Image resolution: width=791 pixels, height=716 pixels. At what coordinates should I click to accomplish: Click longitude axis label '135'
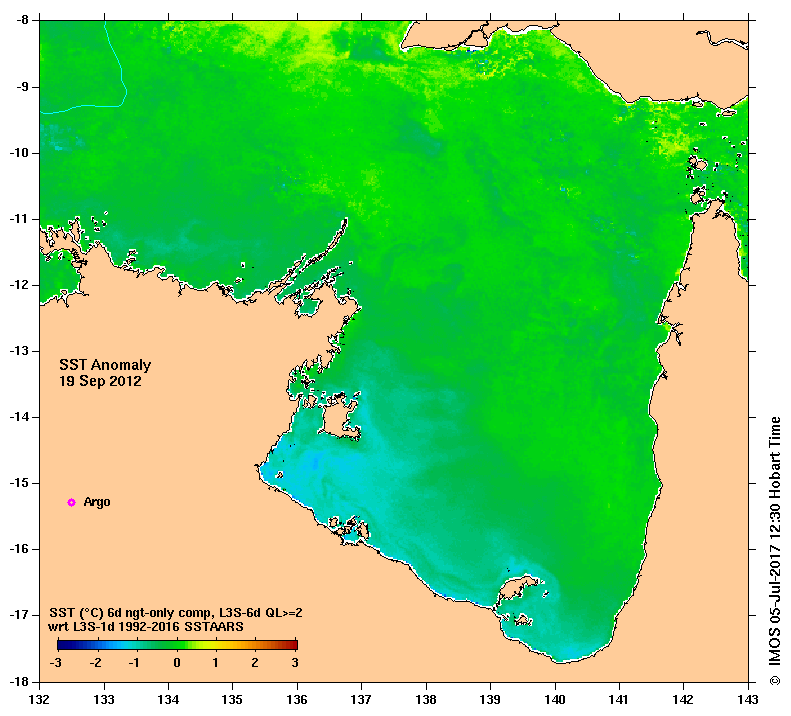233,699
